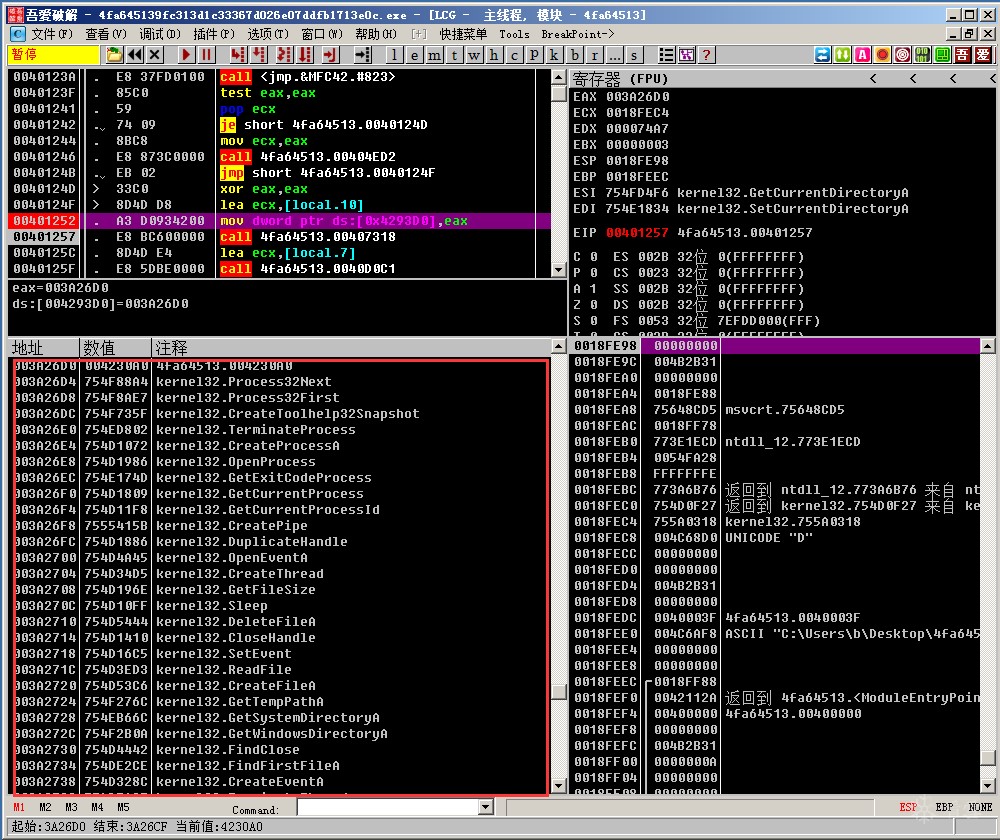The width and height of the screenshot is (1000, 840).
Task: Show source via the 's' button
Action: 634,55
